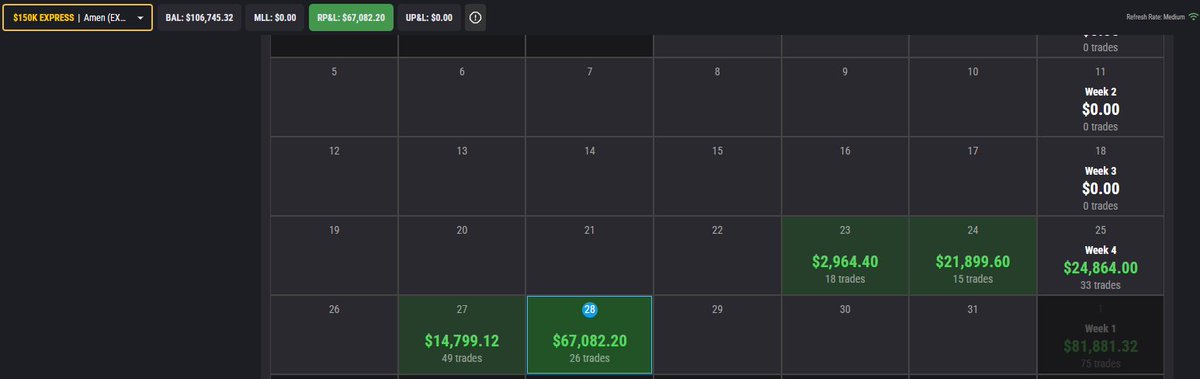Select empty calendar day 26

point(334,335)
